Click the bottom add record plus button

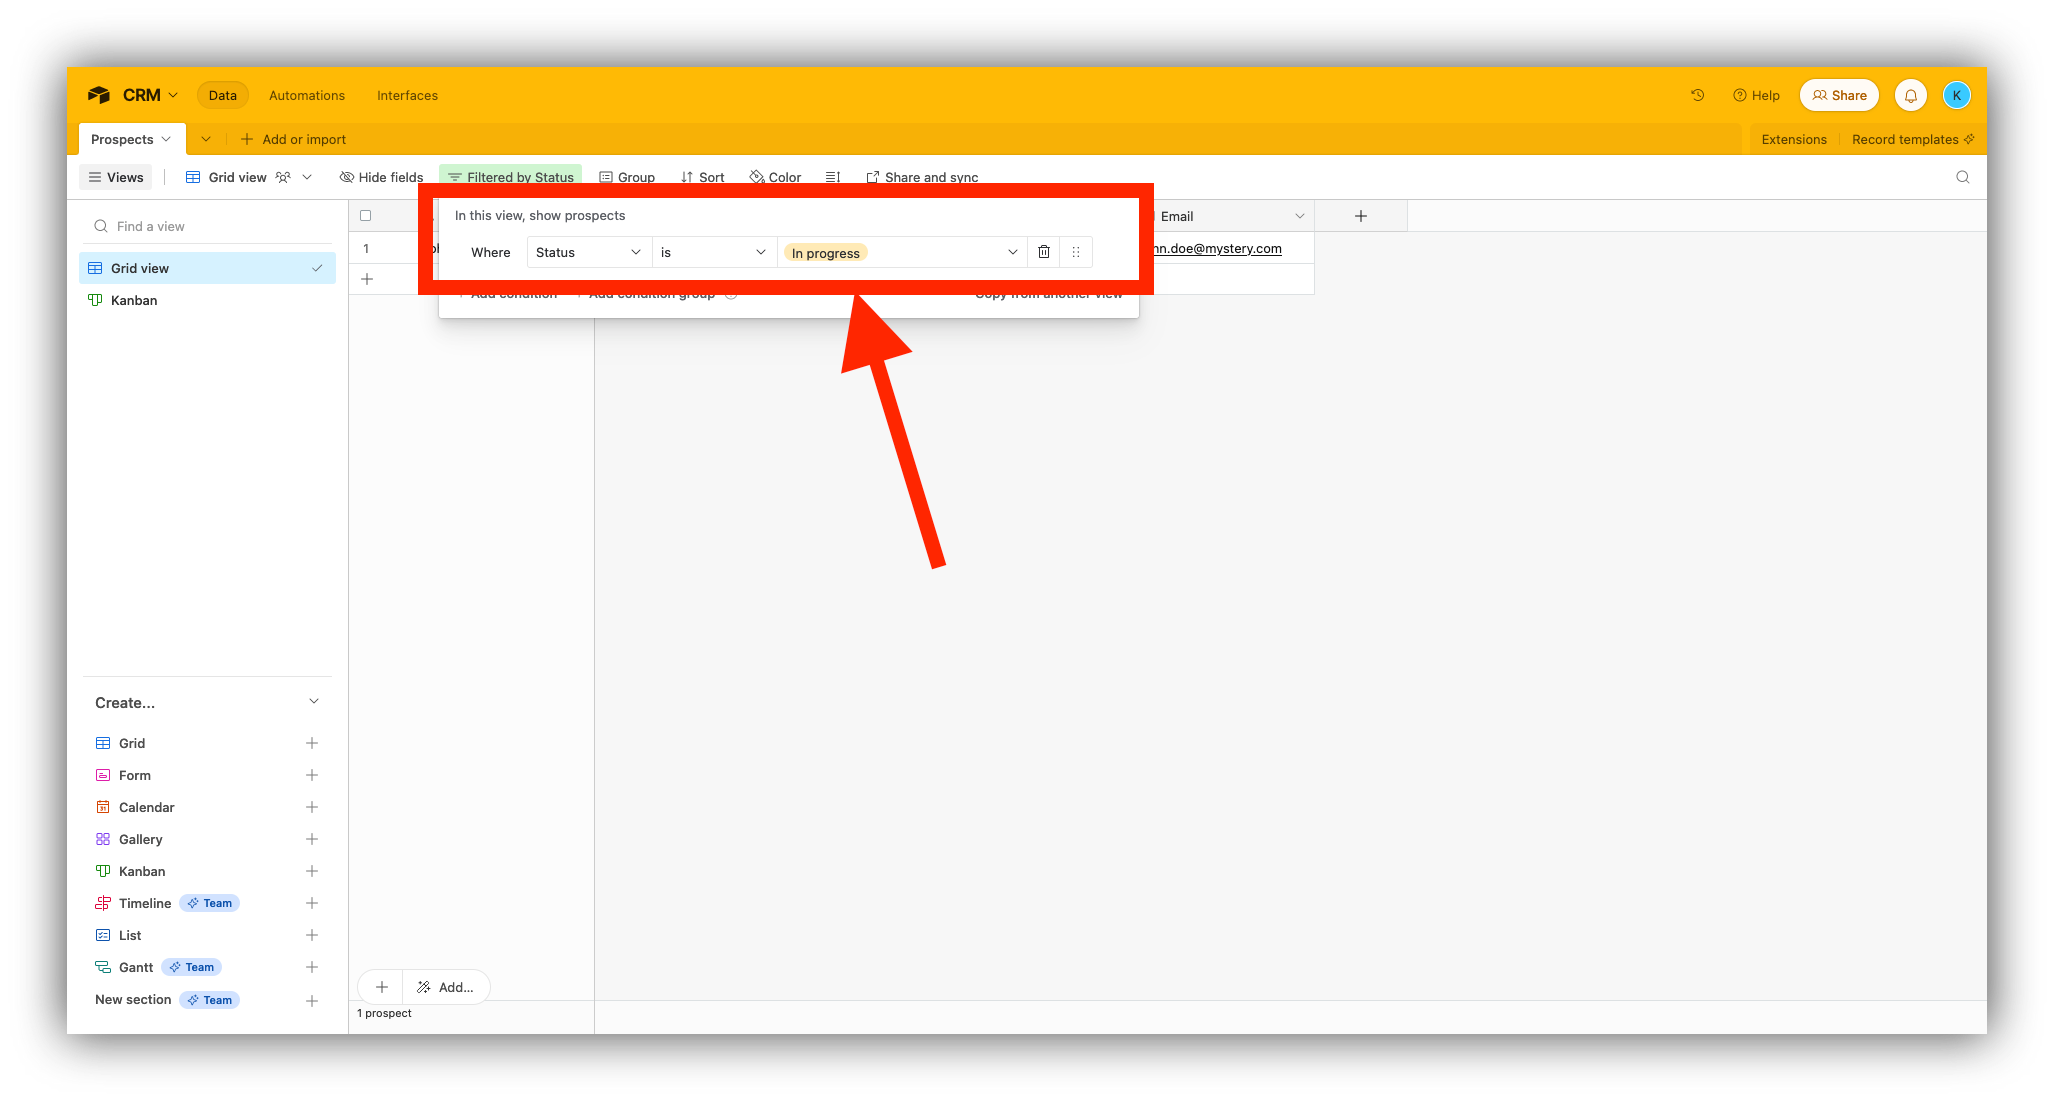[x=381, y=987]
